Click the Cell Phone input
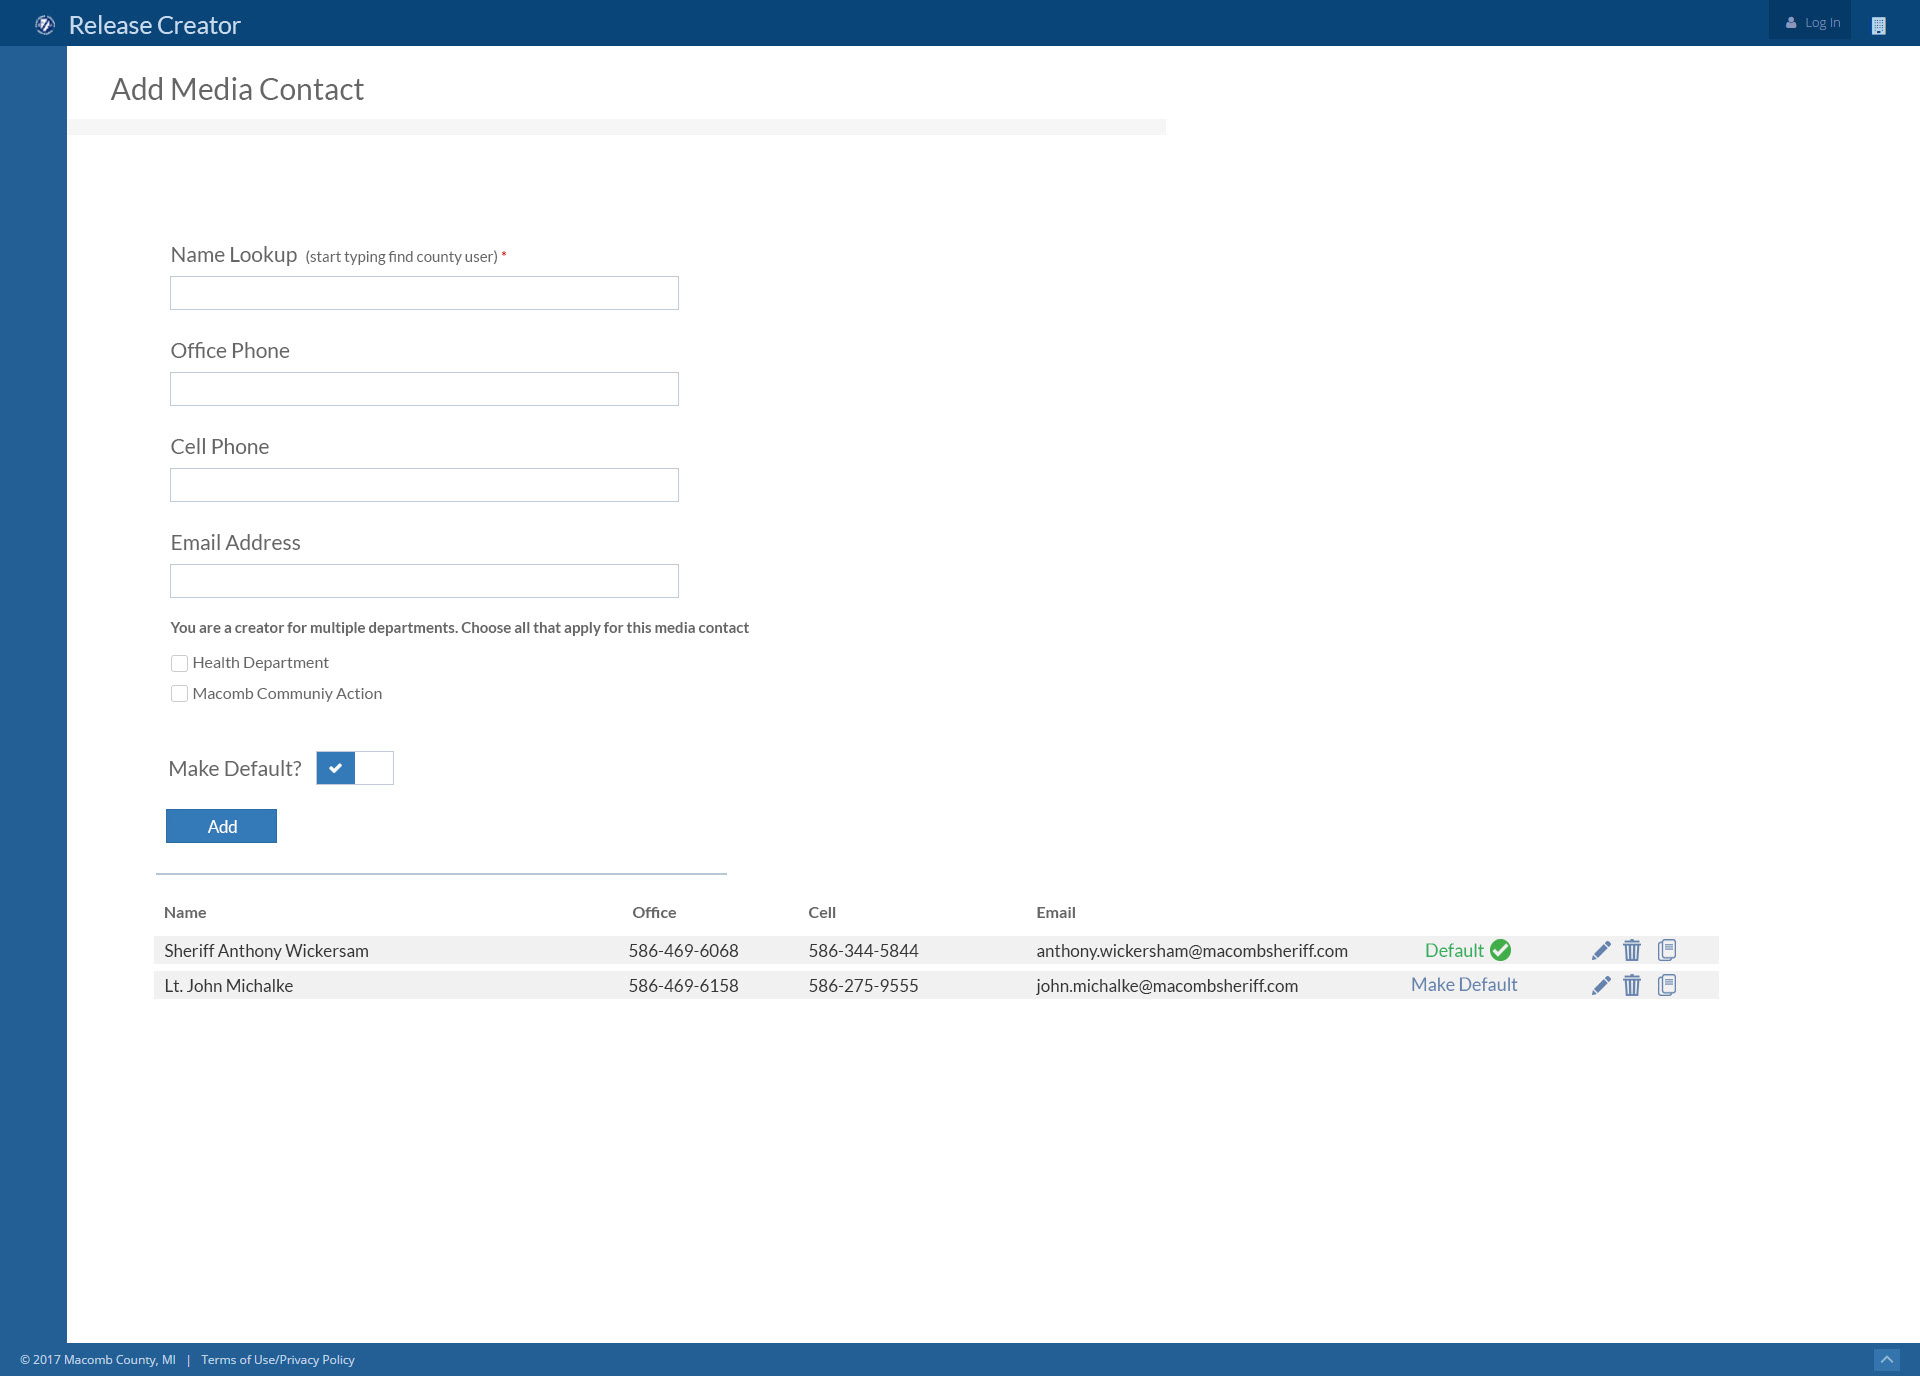 [424, 485]
